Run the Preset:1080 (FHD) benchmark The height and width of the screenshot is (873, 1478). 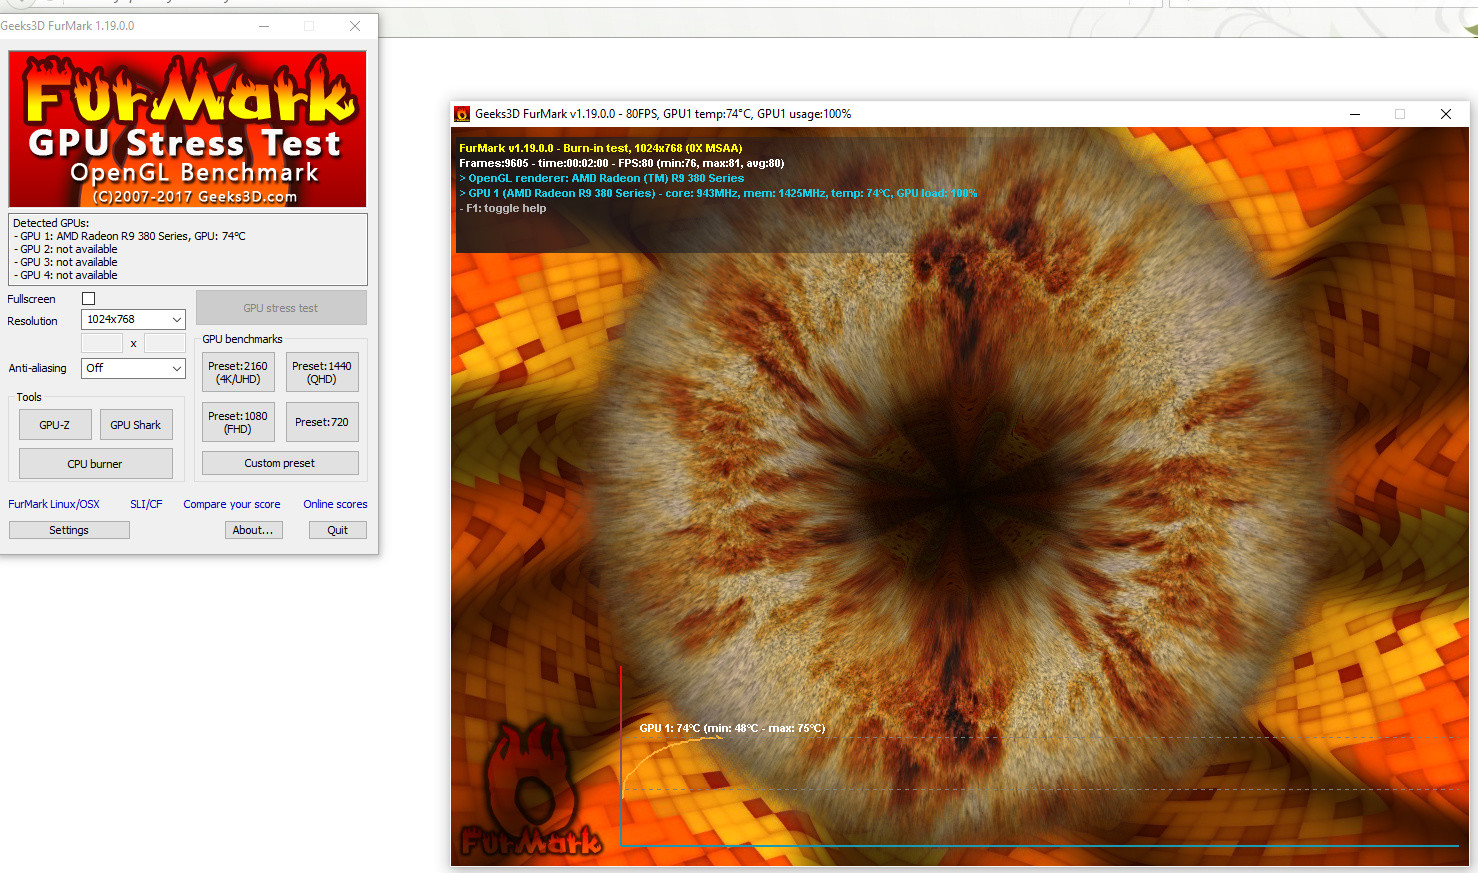coord(238,422)
